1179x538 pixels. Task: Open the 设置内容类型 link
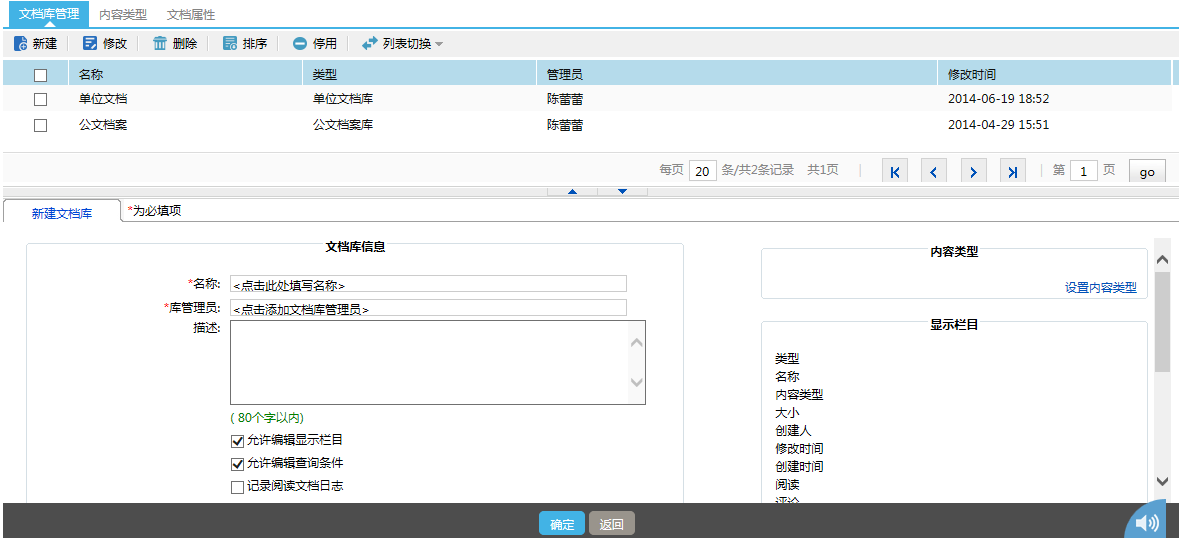pyautogui.click(x=1100, y=287)
